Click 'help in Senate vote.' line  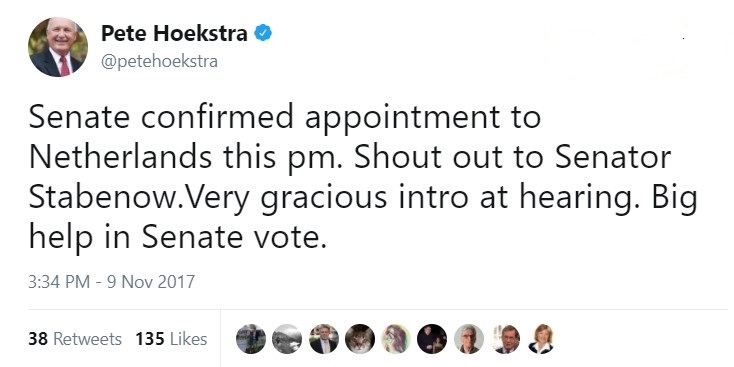(177, 238)
